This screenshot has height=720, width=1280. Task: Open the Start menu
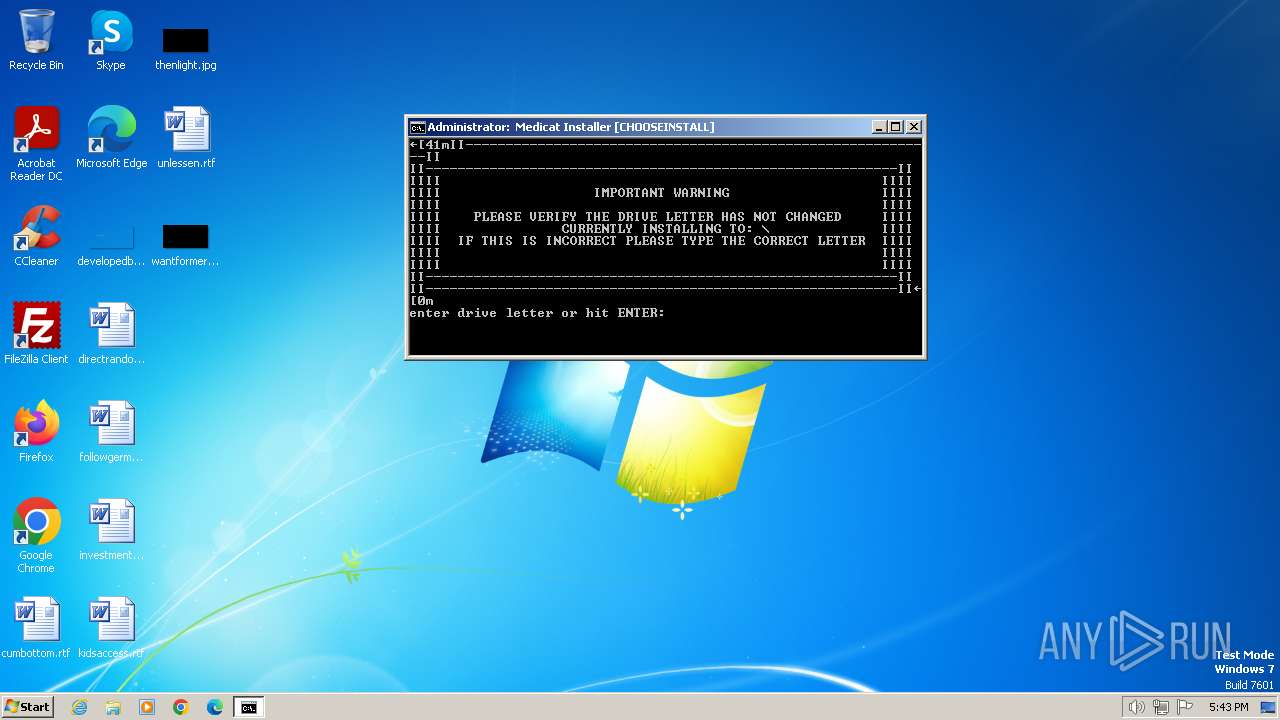[x=27, y=707]
